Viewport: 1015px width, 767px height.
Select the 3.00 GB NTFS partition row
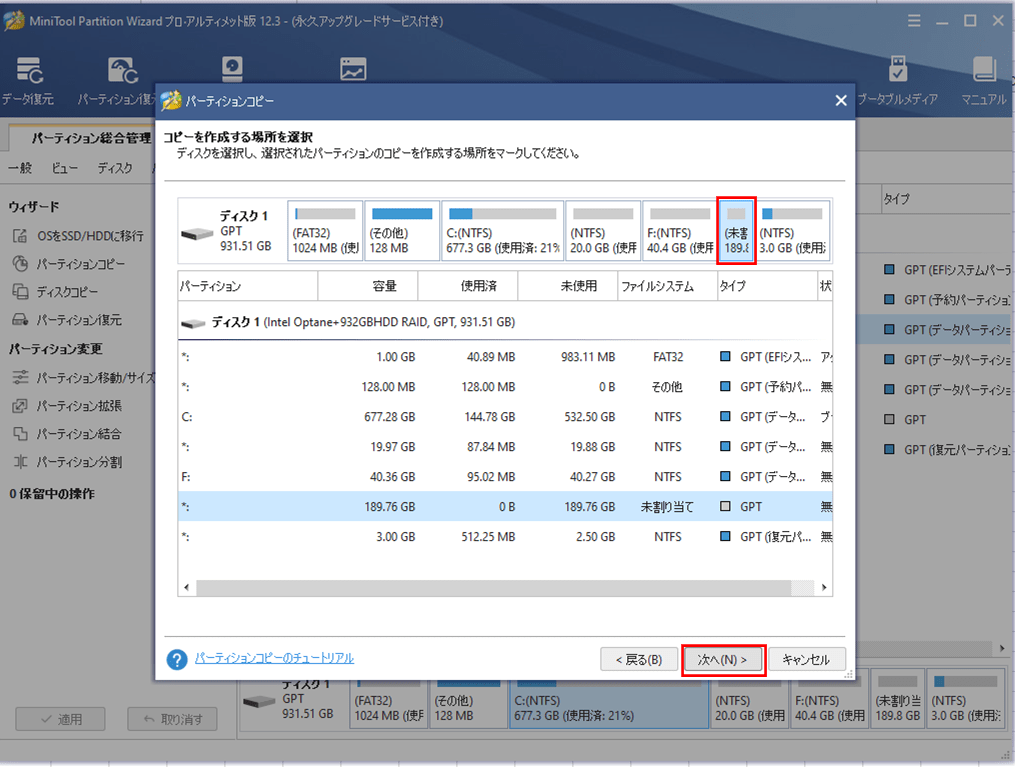click(x=505, y=537)
